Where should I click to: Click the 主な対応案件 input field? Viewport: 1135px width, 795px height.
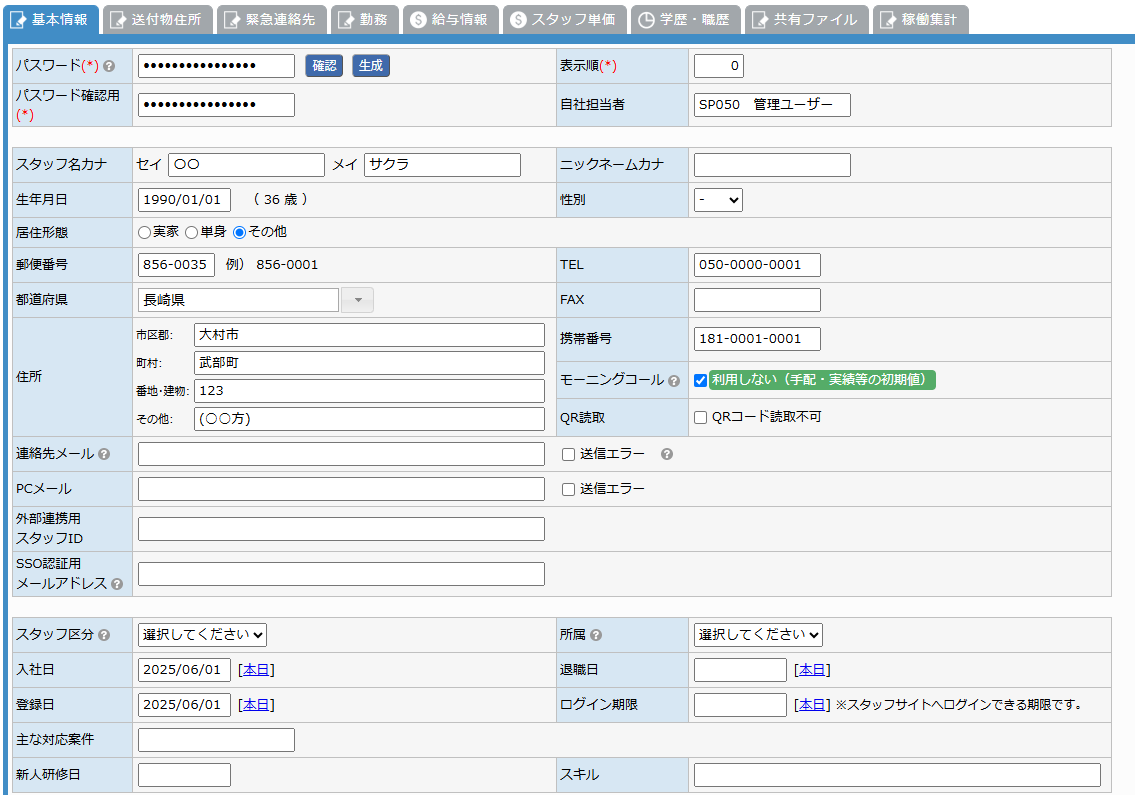[216, 740]
